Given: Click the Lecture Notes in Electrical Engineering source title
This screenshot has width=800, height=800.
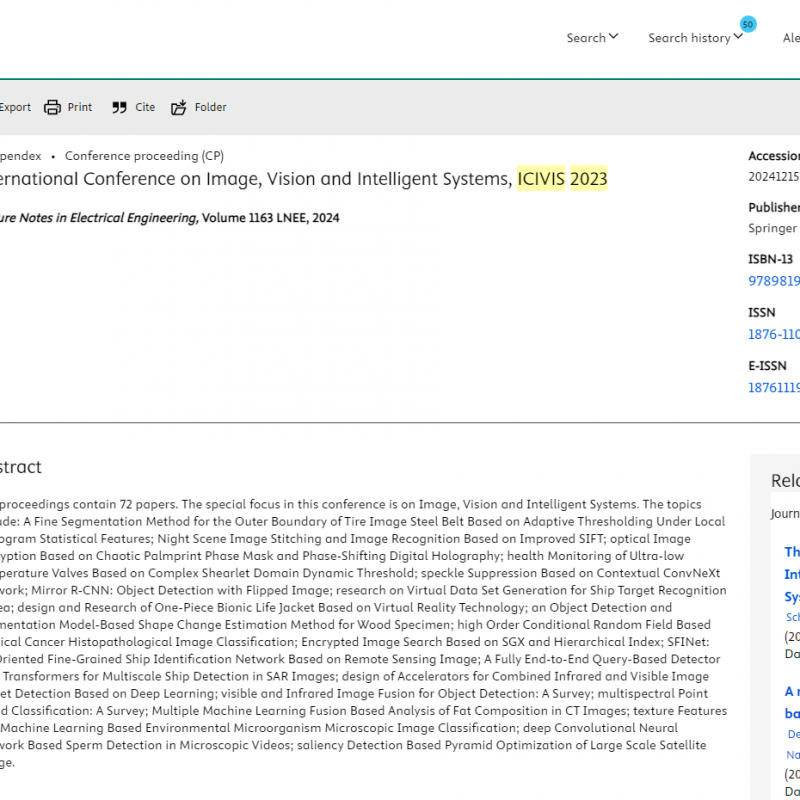Looking at the screenshot, I should (98, 218).
